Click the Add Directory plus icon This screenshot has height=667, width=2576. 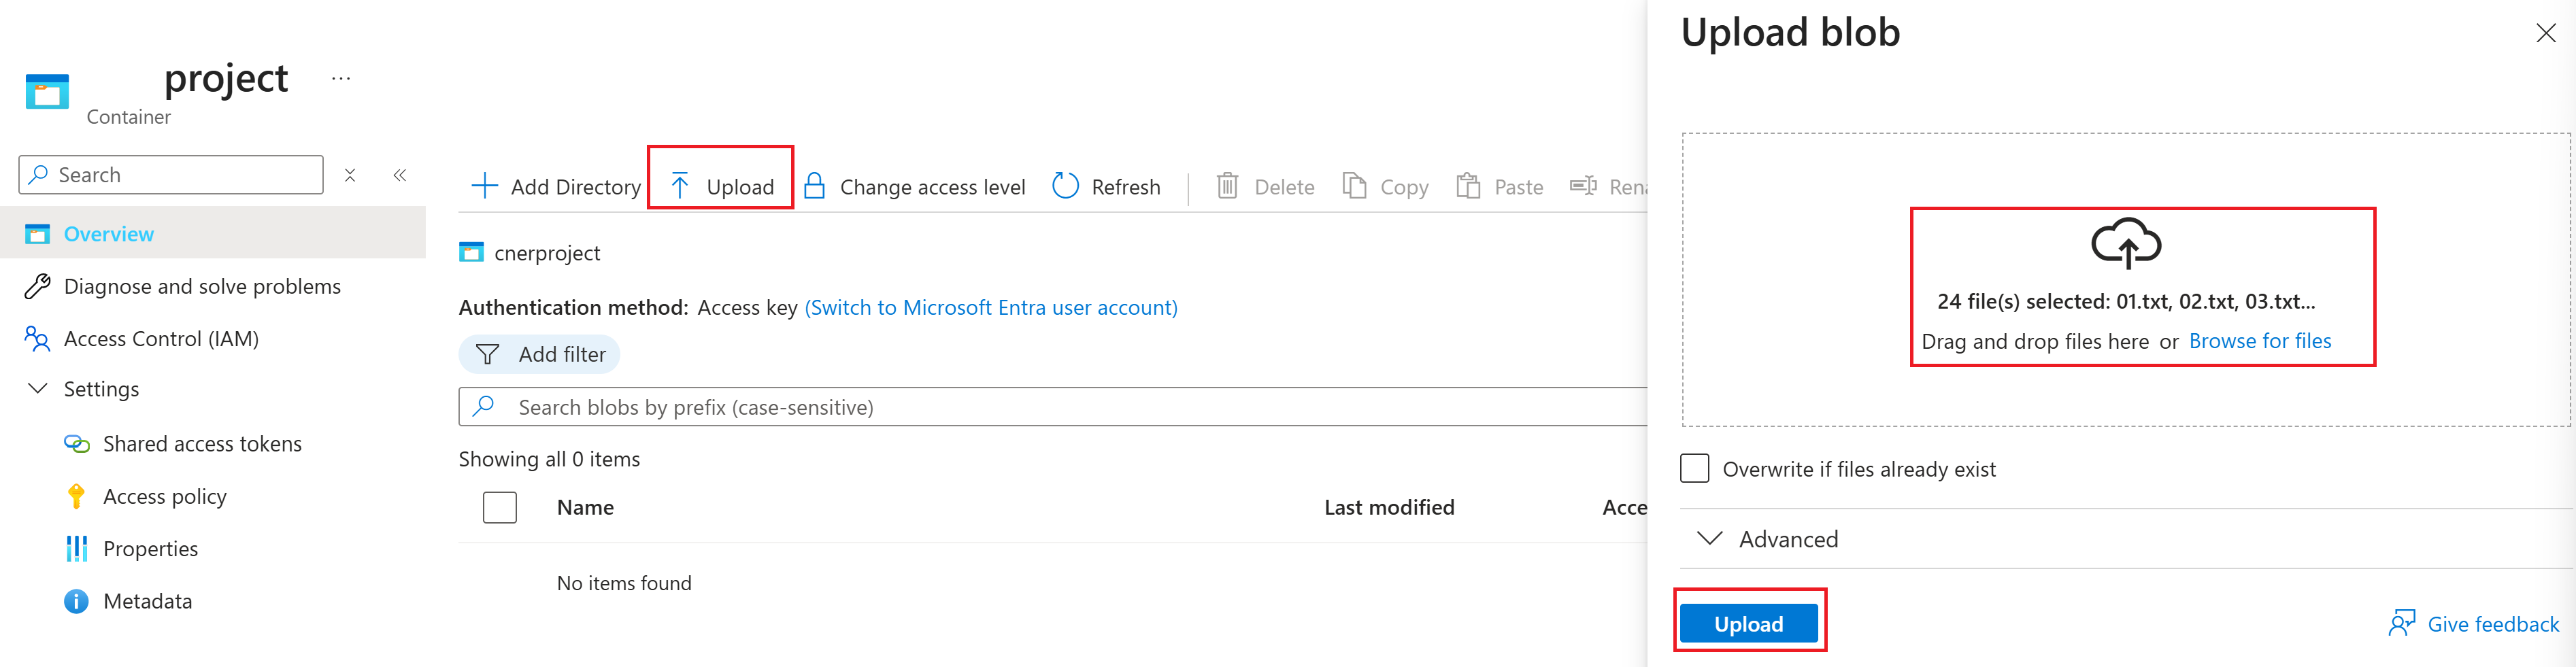pos(484,186)
